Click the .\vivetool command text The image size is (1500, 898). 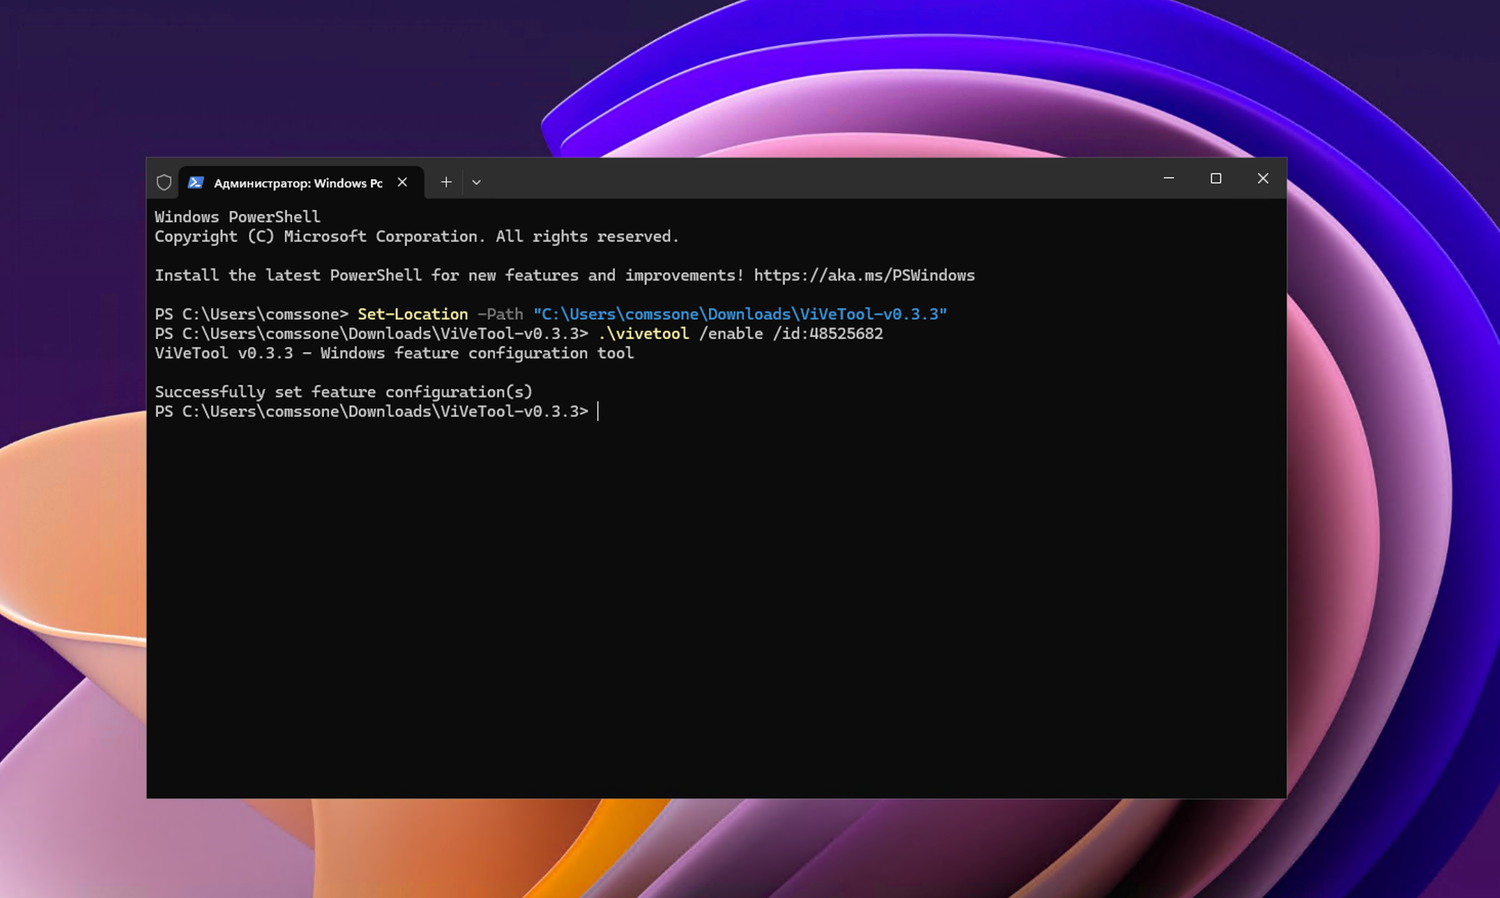tap(643, 333)
